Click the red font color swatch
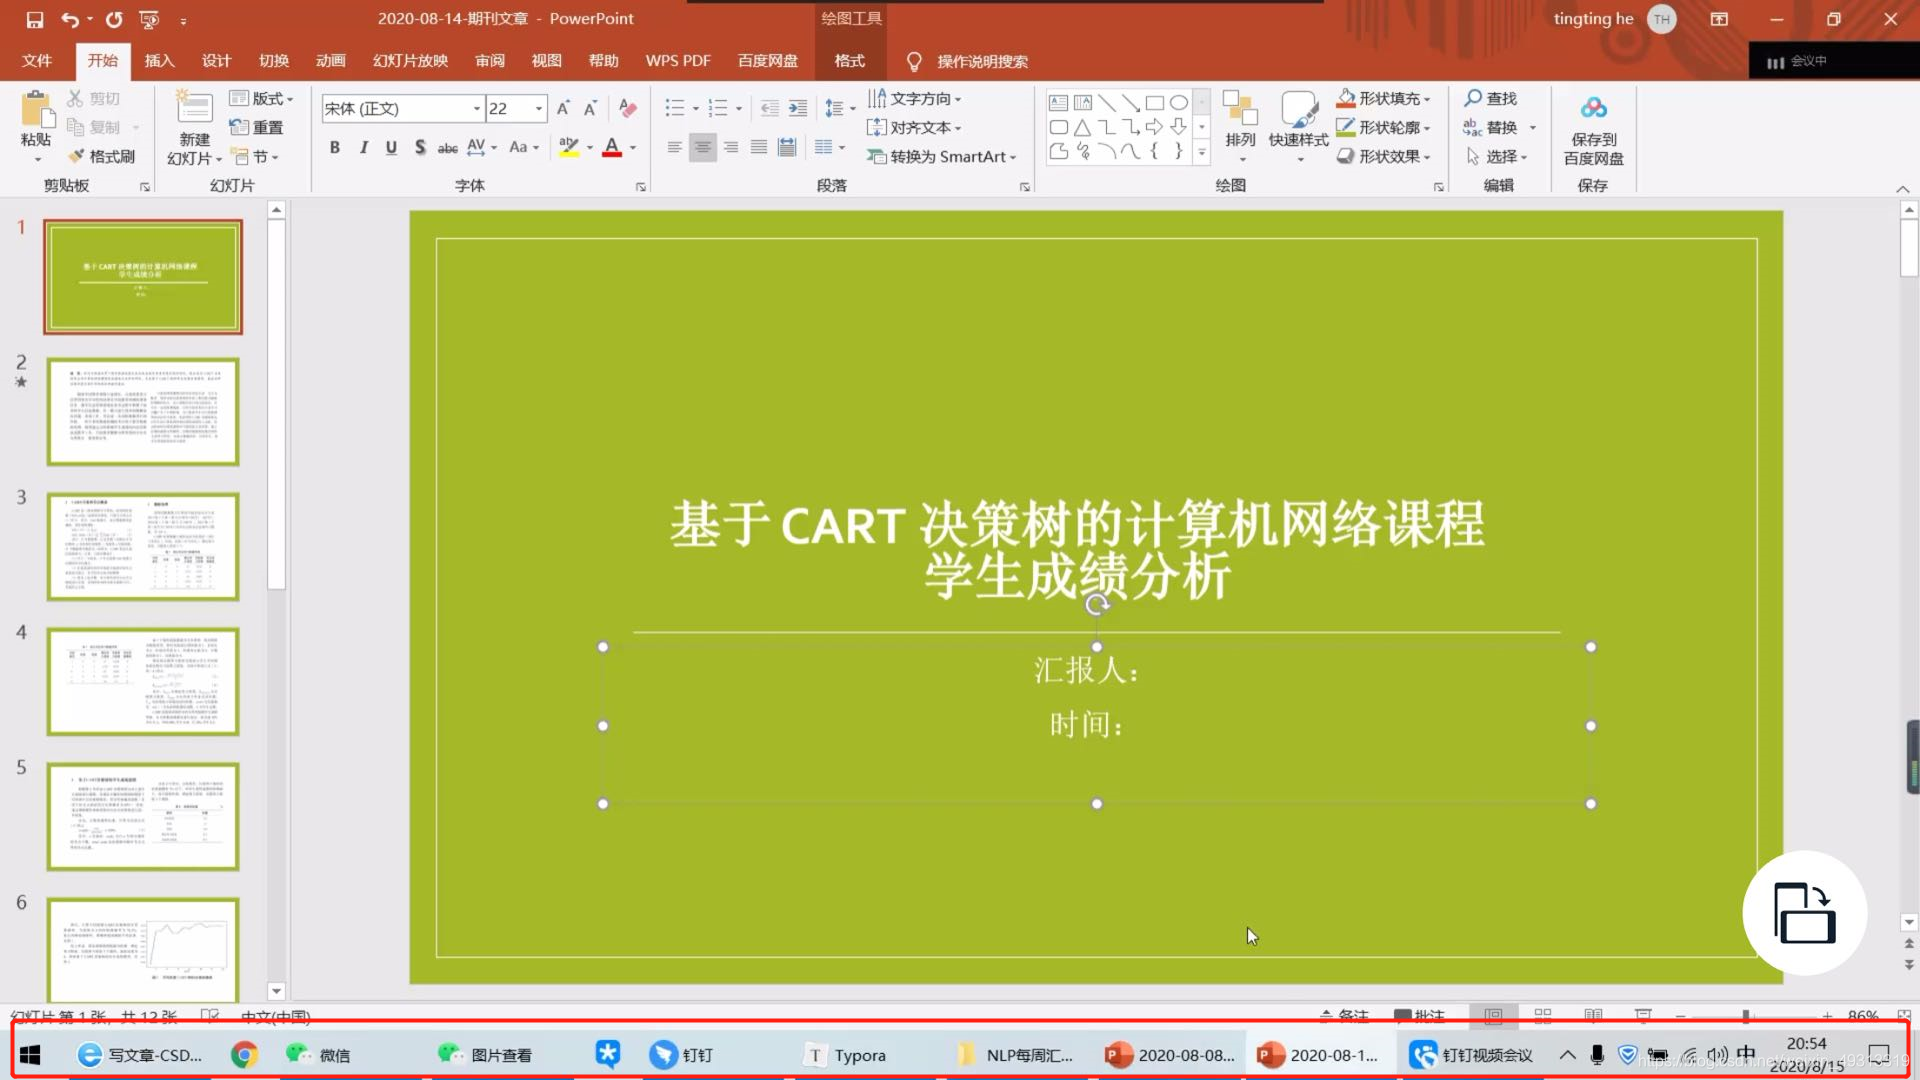The width and height of the screenshot is (1920, 1080). [x=612, y=147]
